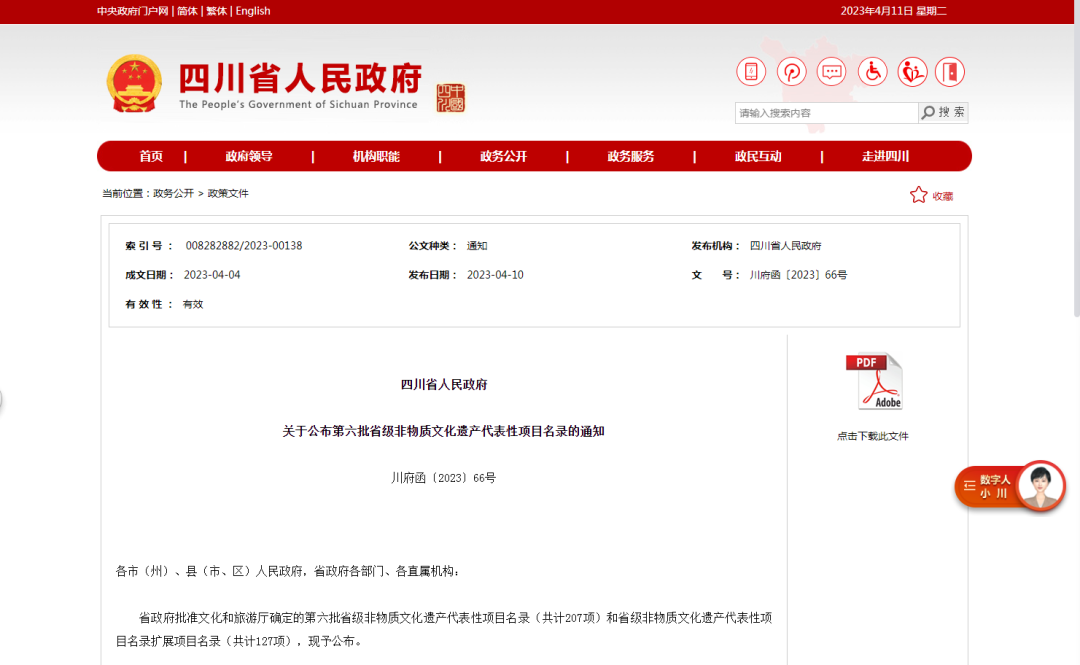Viewport: 1080px width, 665px height.
Task: Click into the search input box
Action: click(825, 113)
